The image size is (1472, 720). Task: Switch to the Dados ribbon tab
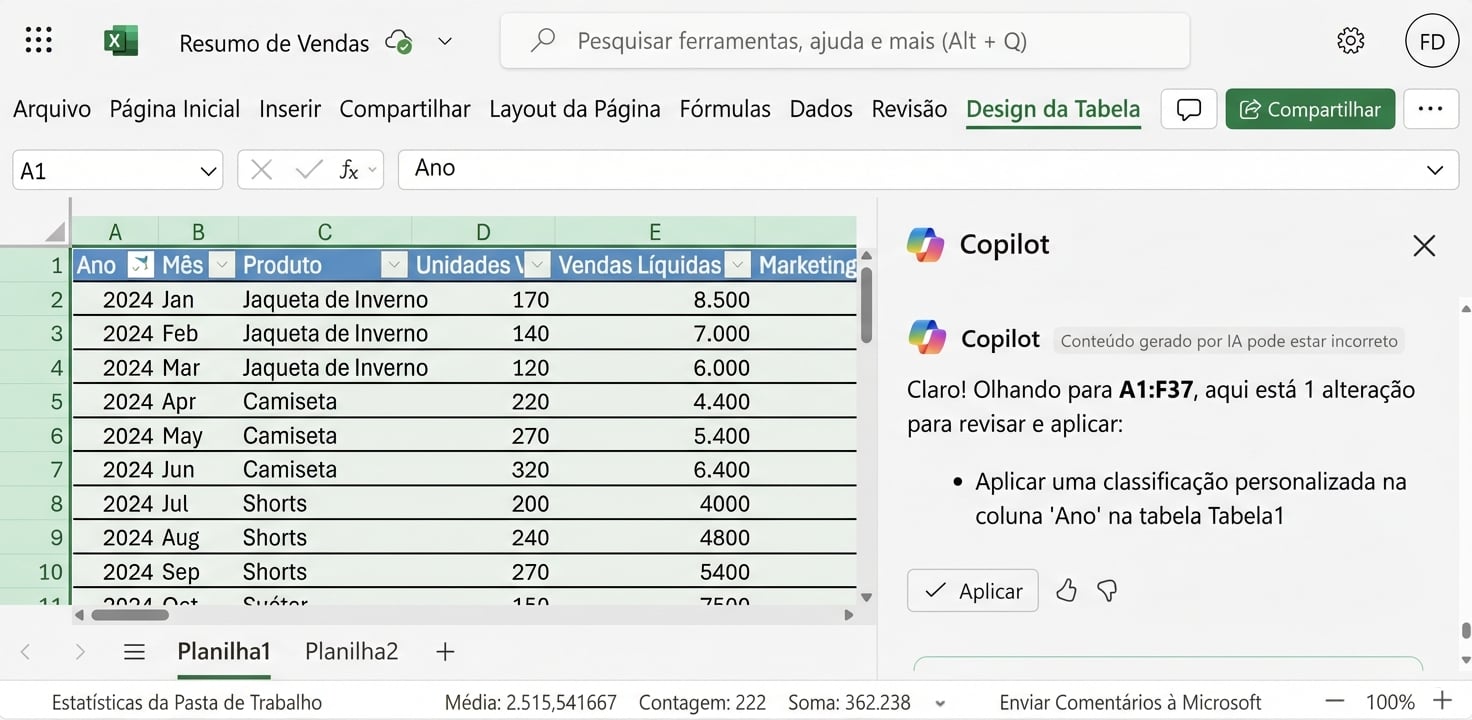click(x=820, y=109)
